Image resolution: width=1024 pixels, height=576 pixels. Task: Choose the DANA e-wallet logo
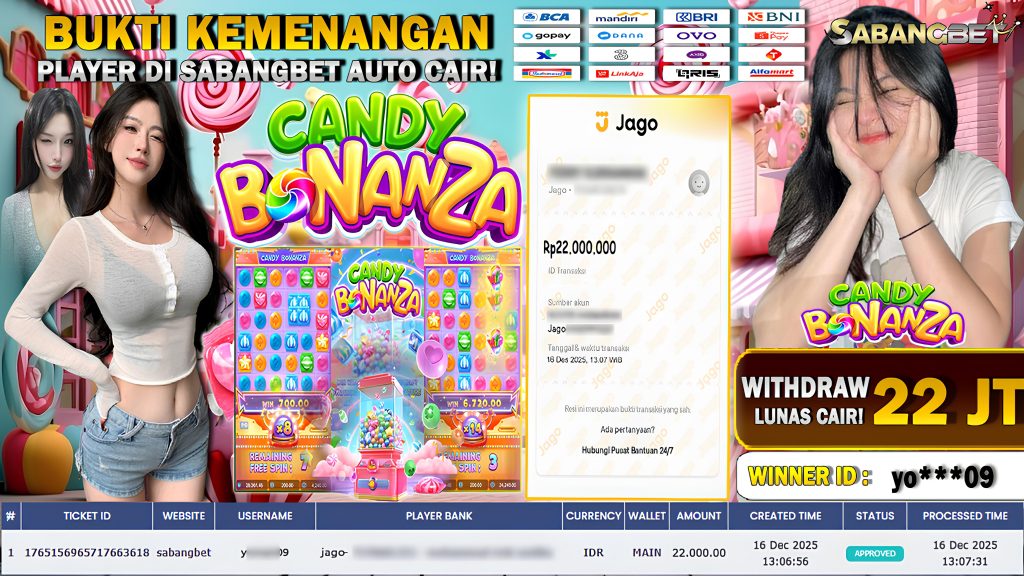(622, 36)
